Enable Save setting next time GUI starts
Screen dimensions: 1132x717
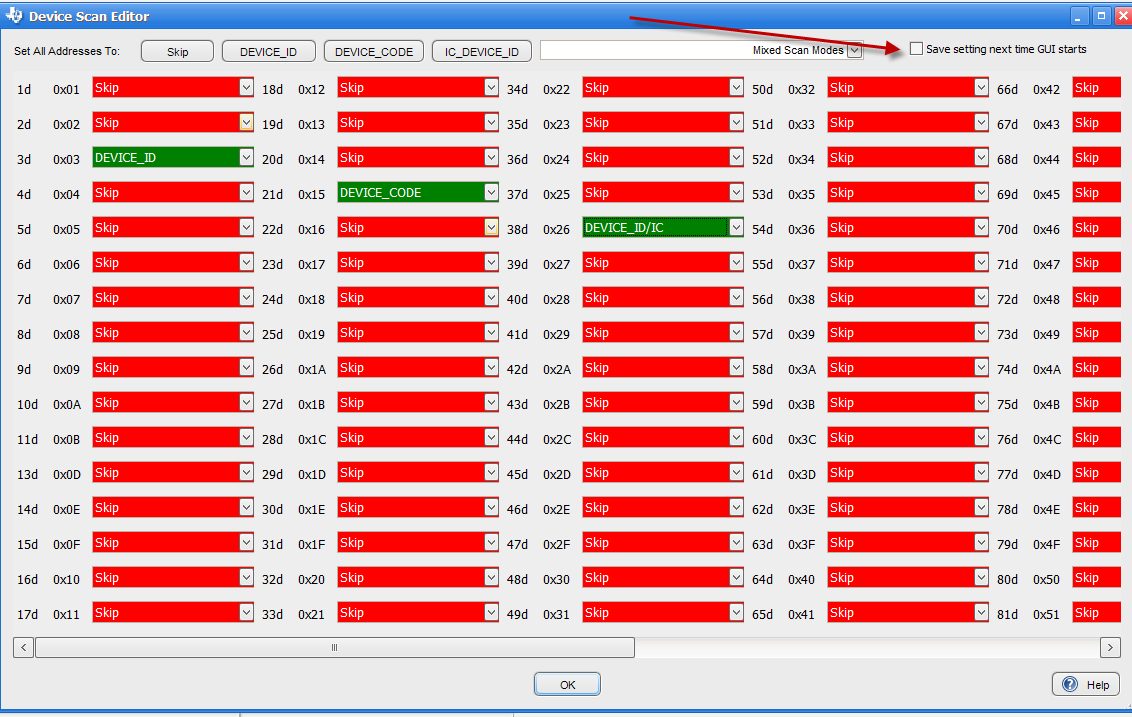tap(916, 48)
